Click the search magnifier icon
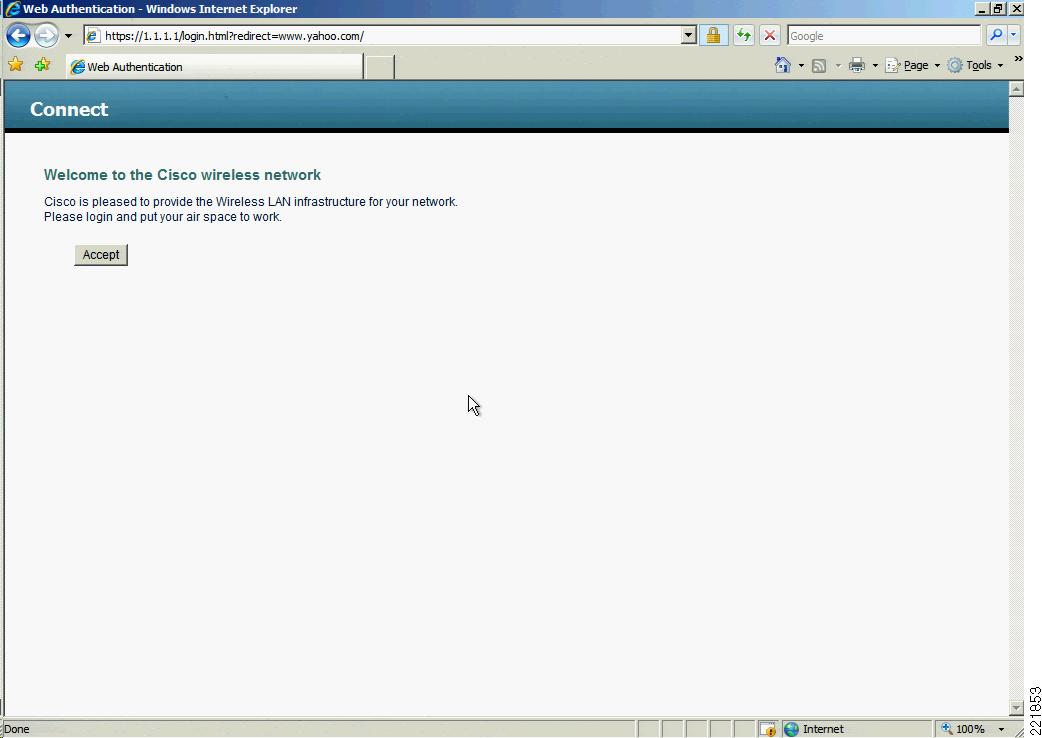The height and width of the screenshot is (738, 1042). pyautogui.click(x=995, y=35)
